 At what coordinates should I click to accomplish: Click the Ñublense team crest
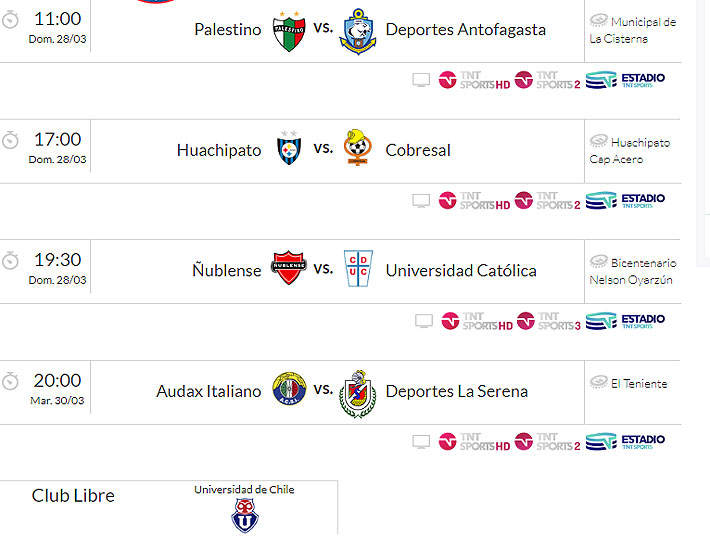pos(289,269)
